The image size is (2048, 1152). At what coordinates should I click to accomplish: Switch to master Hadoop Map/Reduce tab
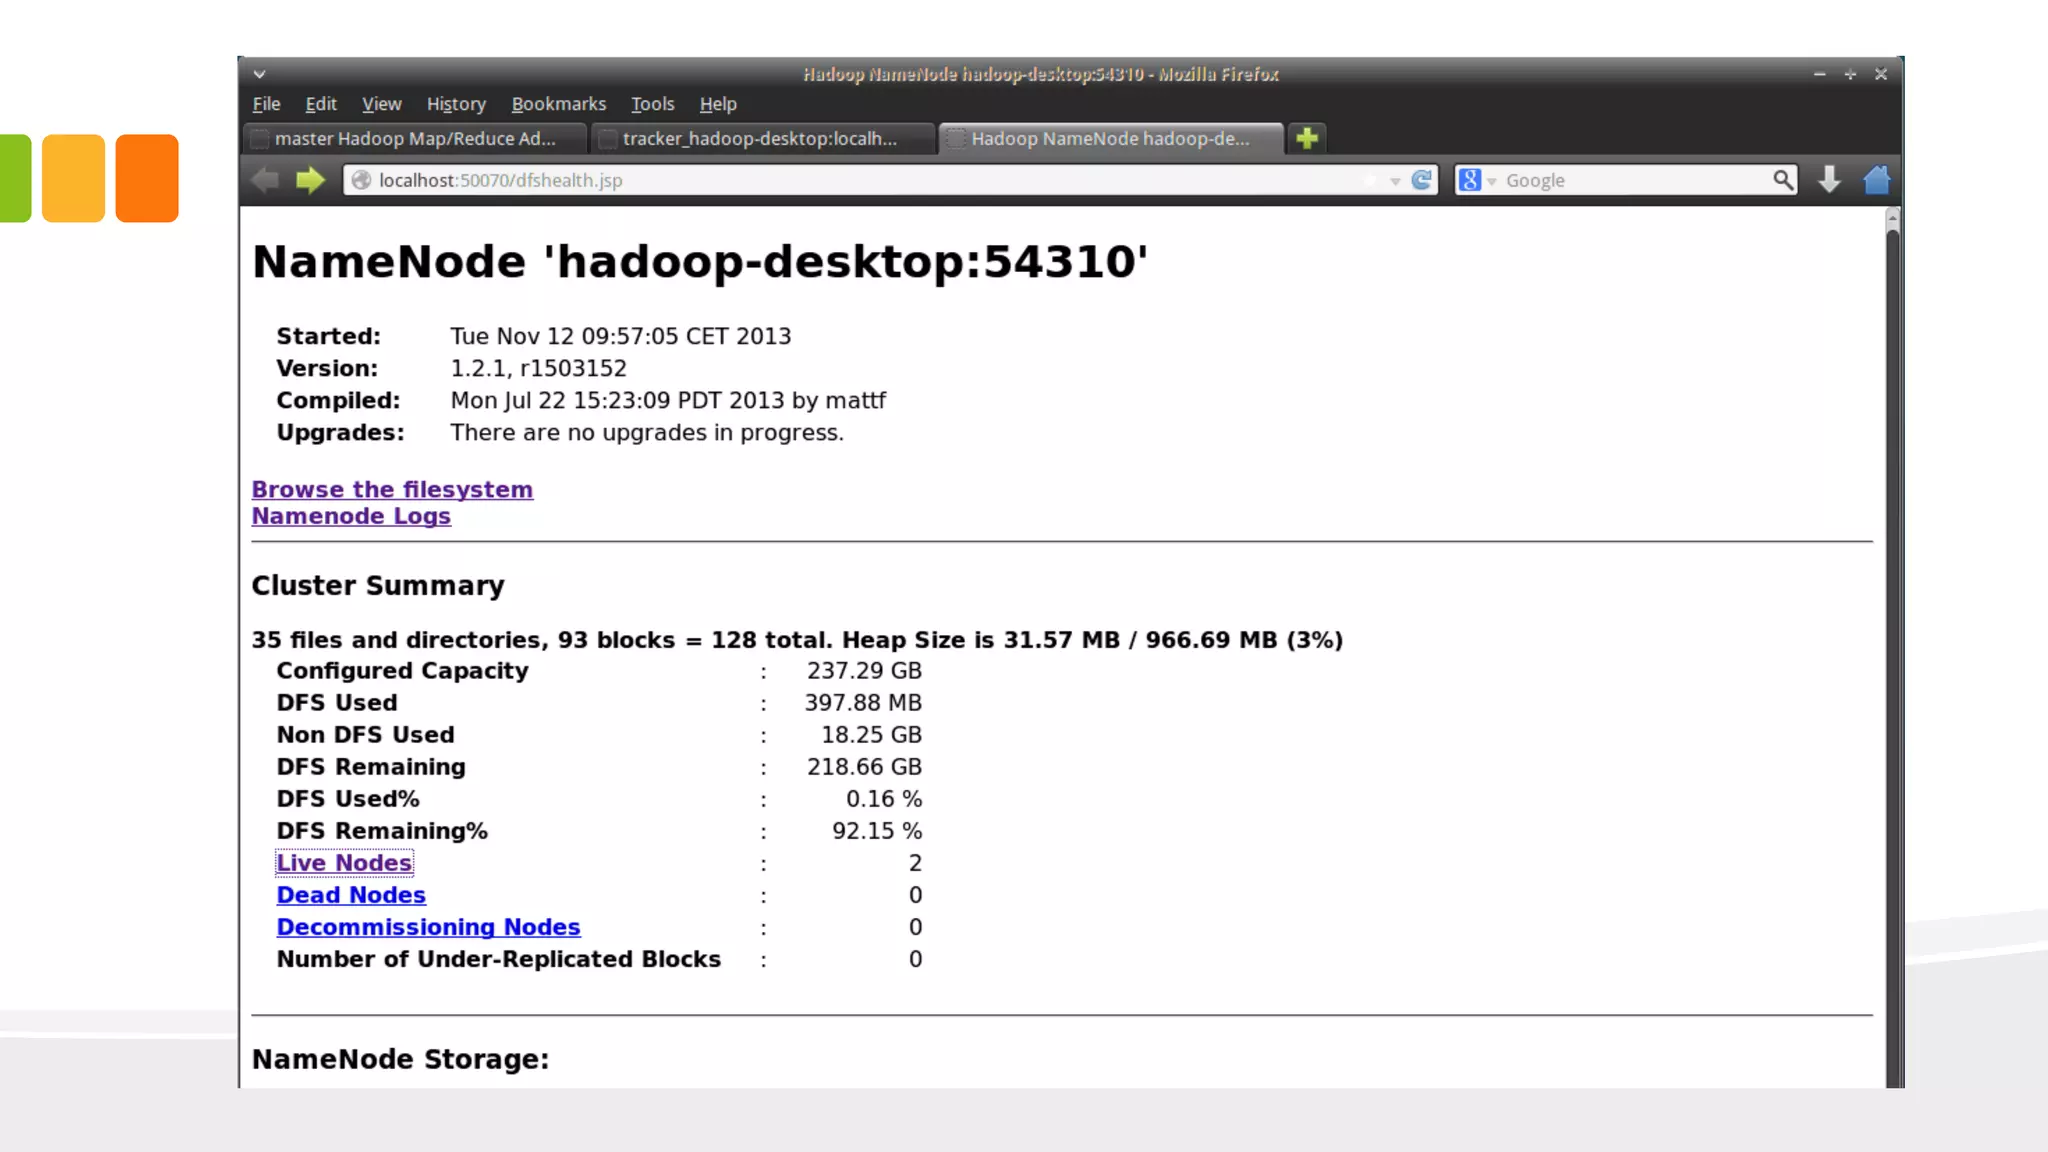[415, 139]
